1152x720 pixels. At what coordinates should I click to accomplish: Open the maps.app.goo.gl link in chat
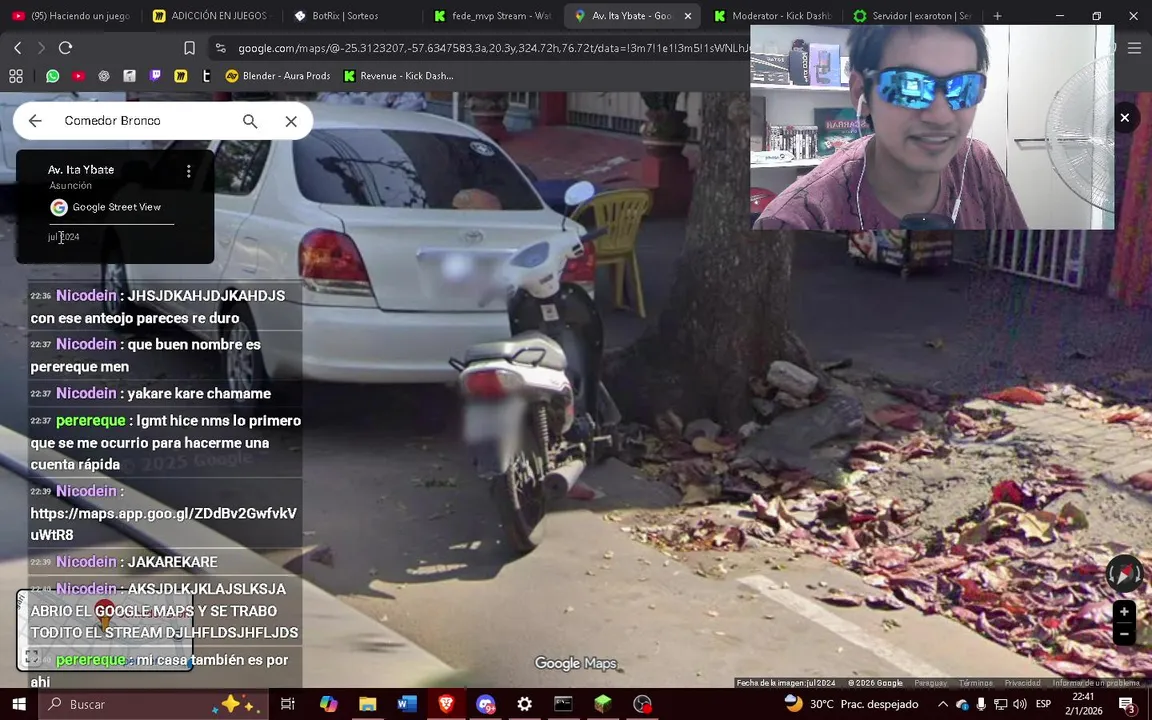[163, 524]
